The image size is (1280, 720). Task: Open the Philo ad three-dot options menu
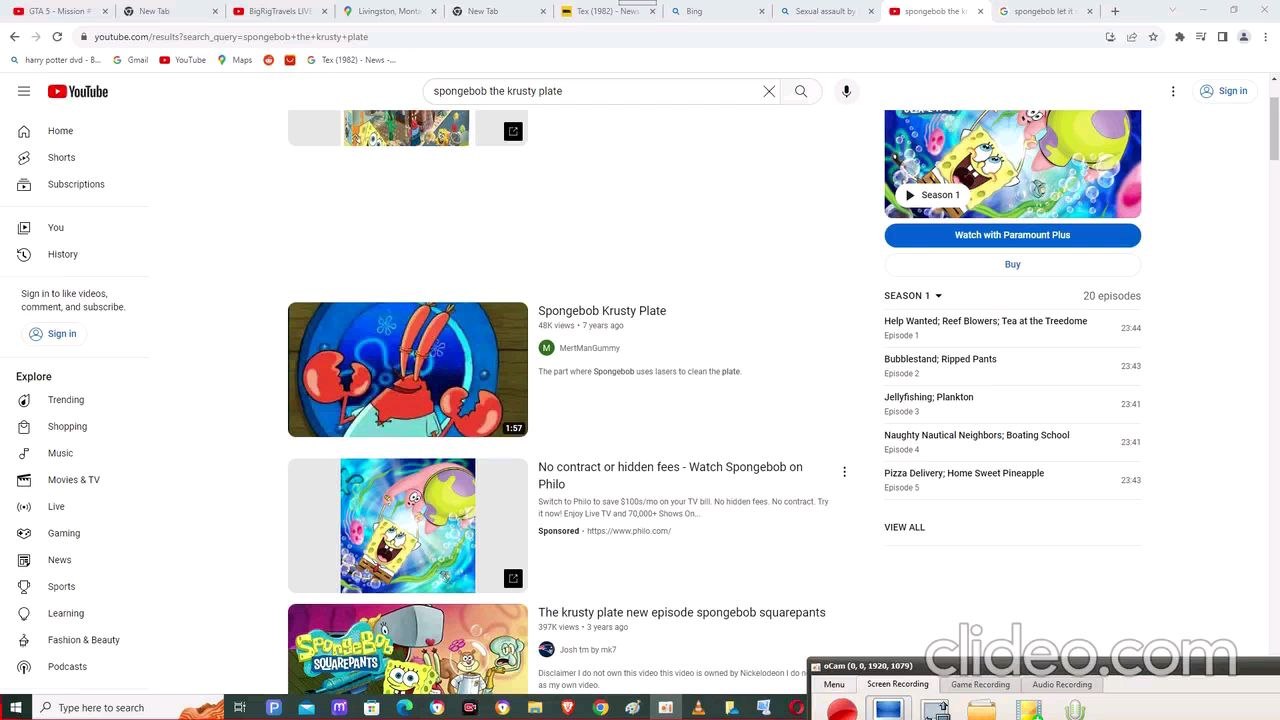pos(844,472)
